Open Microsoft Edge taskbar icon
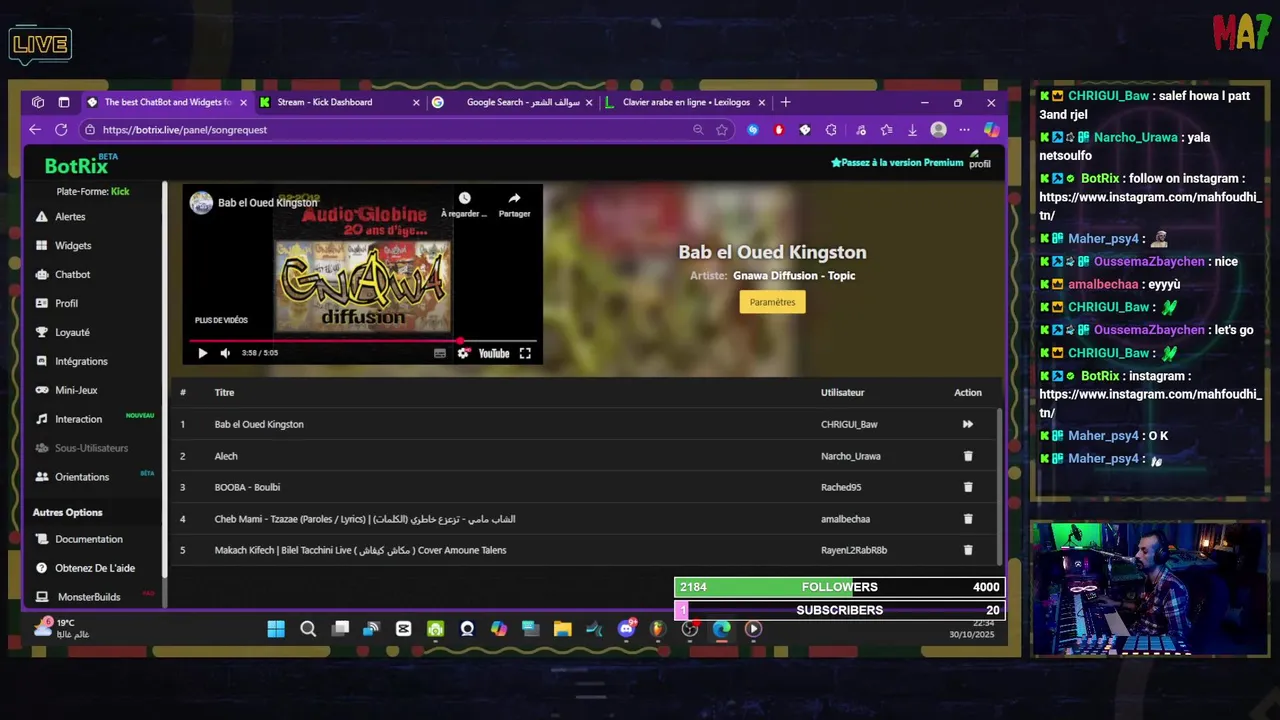1280x720 pixels. click(721, 629)
